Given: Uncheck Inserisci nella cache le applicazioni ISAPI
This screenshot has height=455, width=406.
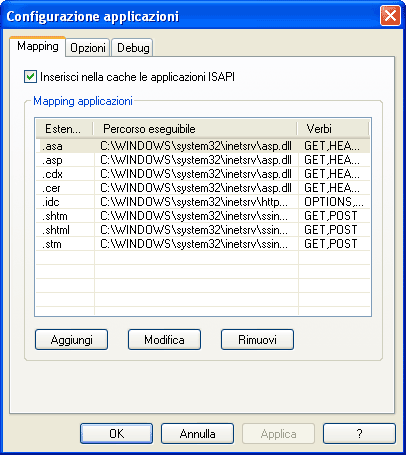Looking at the screenshot, I should [31, 77].
